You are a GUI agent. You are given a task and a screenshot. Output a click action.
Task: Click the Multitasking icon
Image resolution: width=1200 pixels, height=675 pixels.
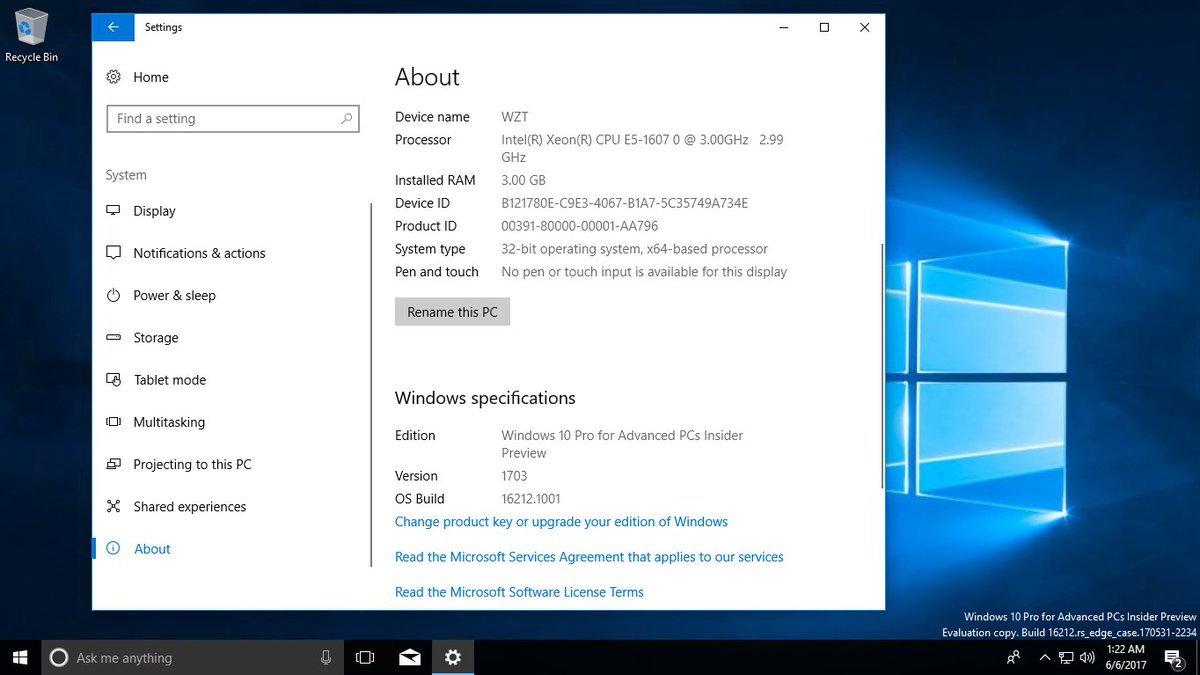pos(114,422)
